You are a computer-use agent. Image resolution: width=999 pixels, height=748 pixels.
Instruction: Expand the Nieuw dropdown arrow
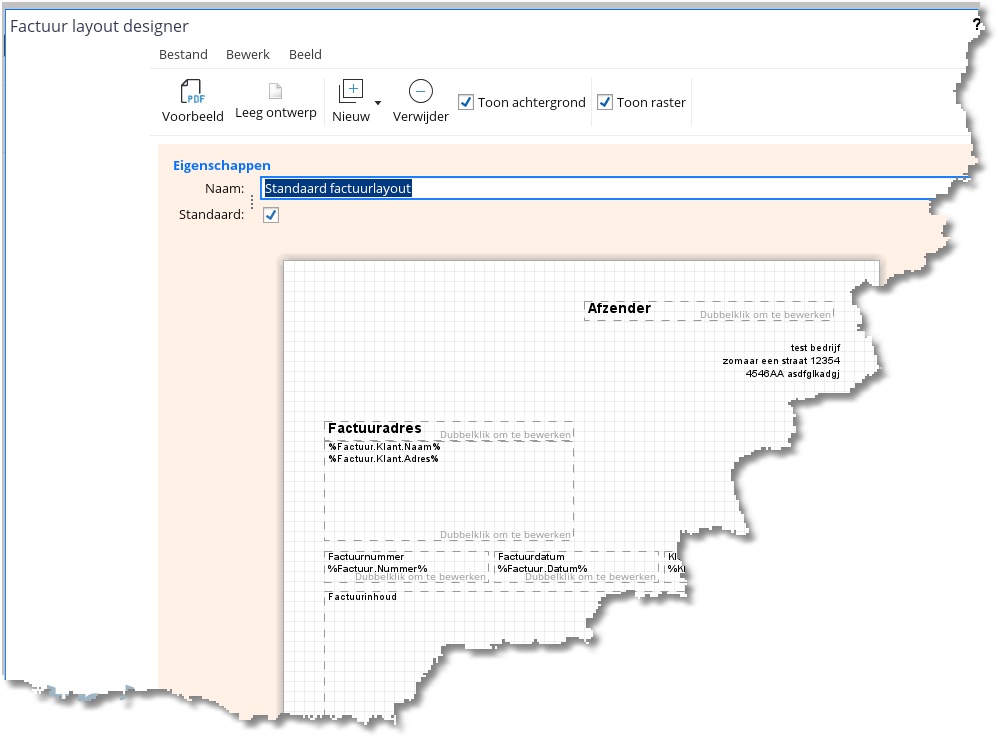(377, 103)
